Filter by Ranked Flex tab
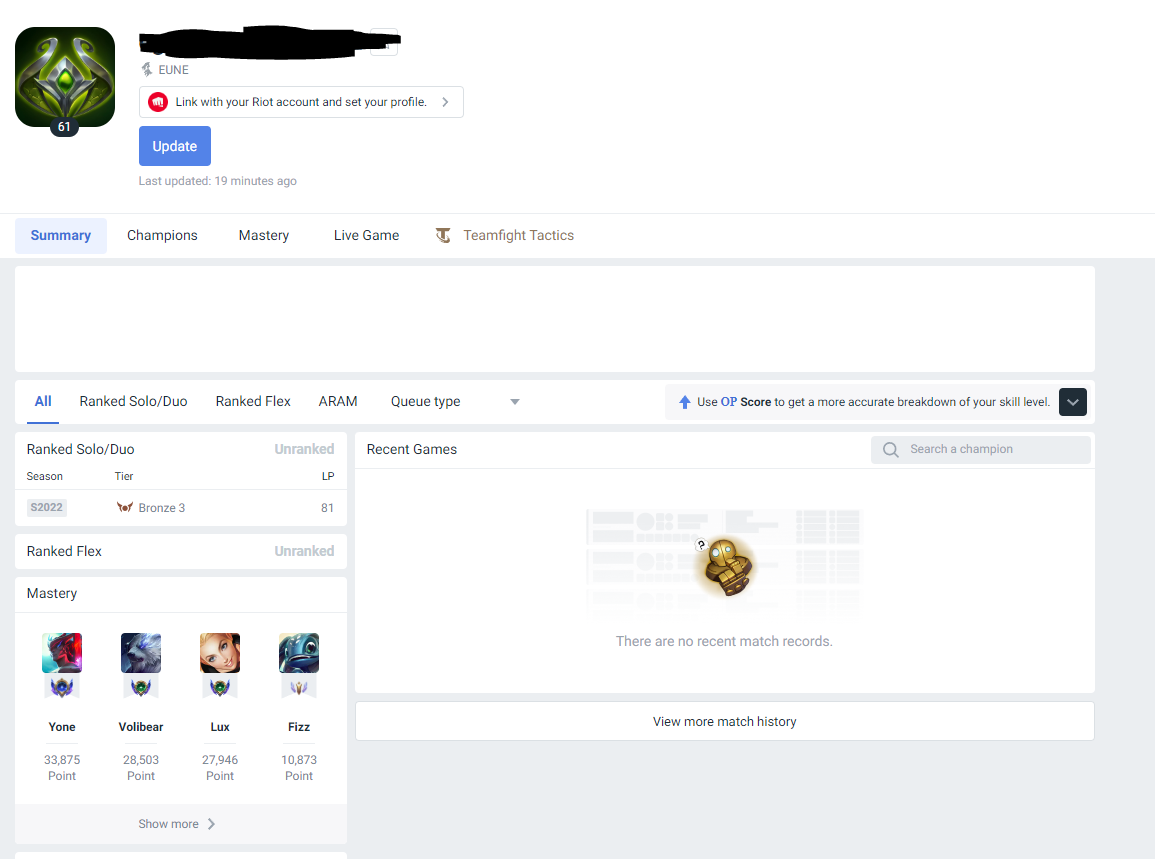 [253, 402]
